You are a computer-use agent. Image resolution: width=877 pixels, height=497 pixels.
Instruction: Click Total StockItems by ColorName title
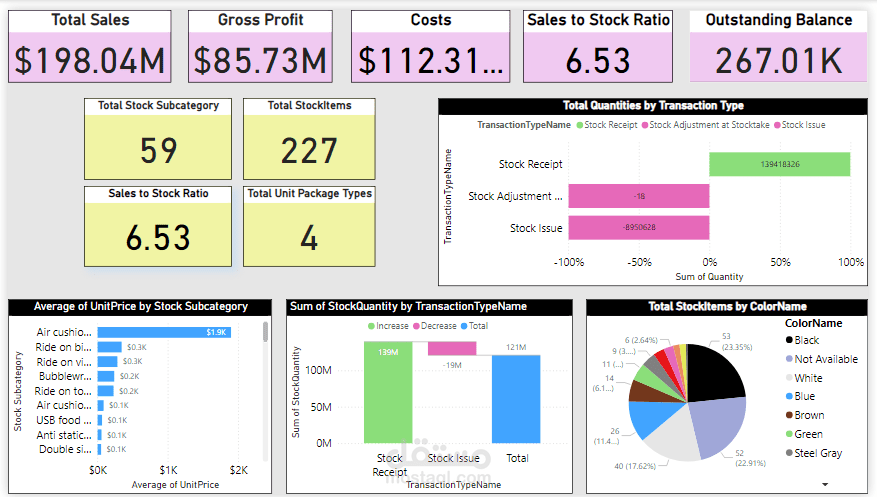click(x=727, y=306)
